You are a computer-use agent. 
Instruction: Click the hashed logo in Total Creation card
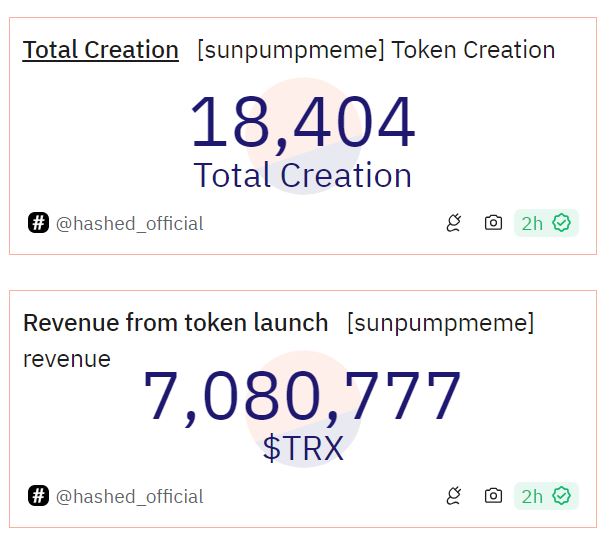(x=38, y=223)
